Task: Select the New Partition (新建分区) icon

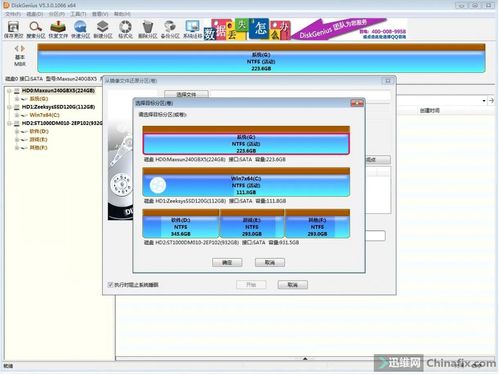Action: point(103,29)
